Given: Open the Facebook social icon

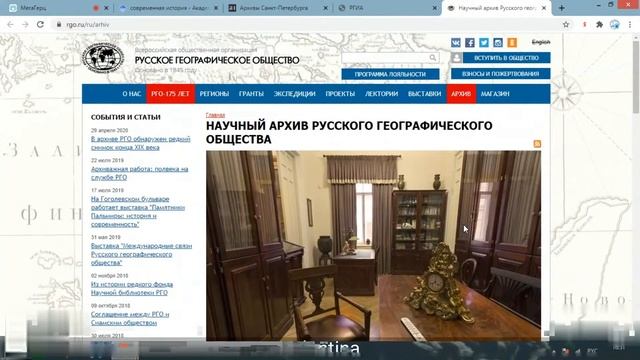Looking at the screenshot, I should coord(470,42).
